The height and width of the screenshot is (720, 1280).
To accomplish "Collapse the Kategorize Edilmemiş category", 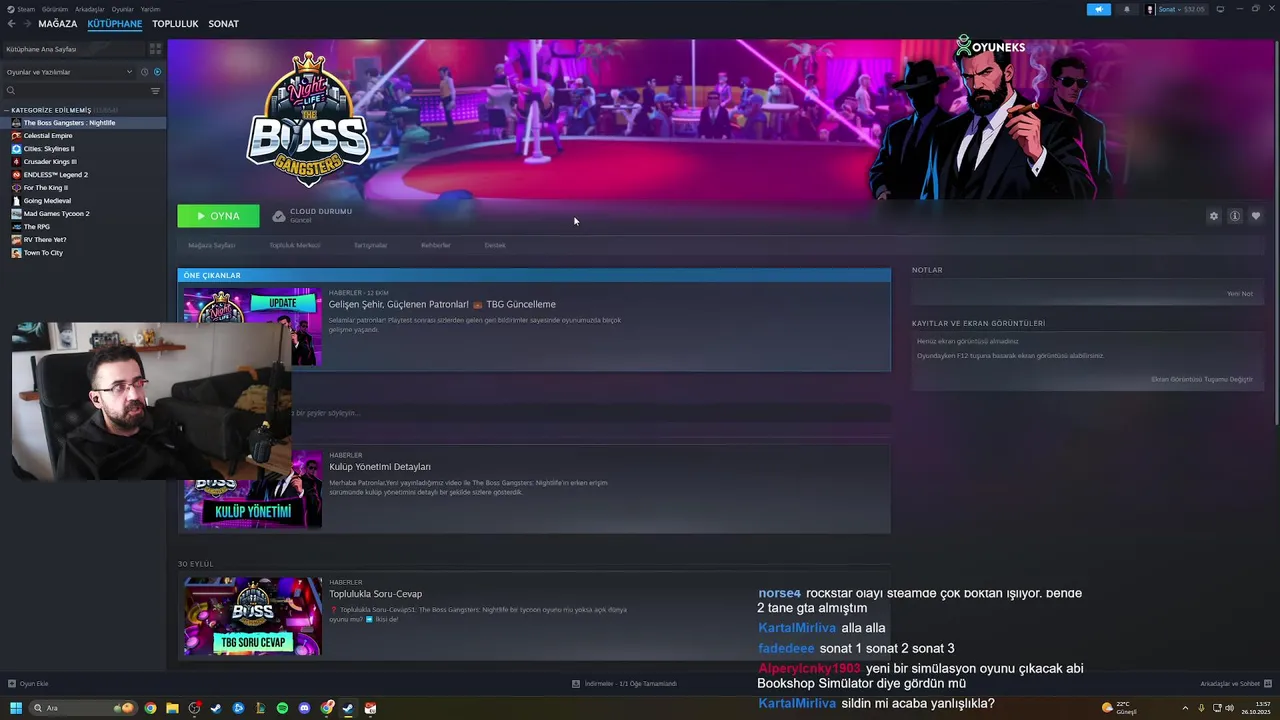I will (x=7, y=110).
